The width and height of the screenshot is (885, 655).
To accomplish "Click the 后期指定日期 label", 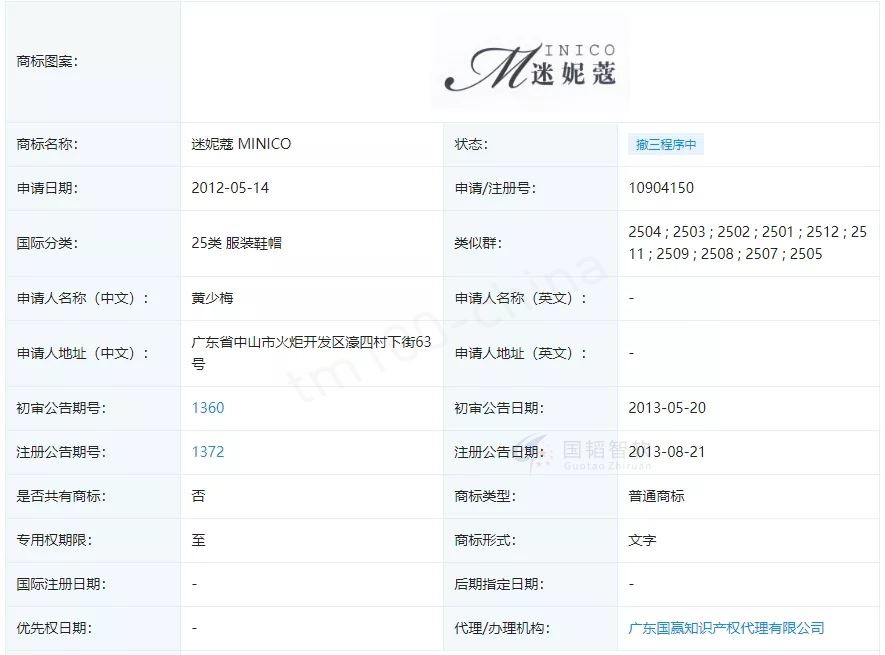I will (499, 584).
